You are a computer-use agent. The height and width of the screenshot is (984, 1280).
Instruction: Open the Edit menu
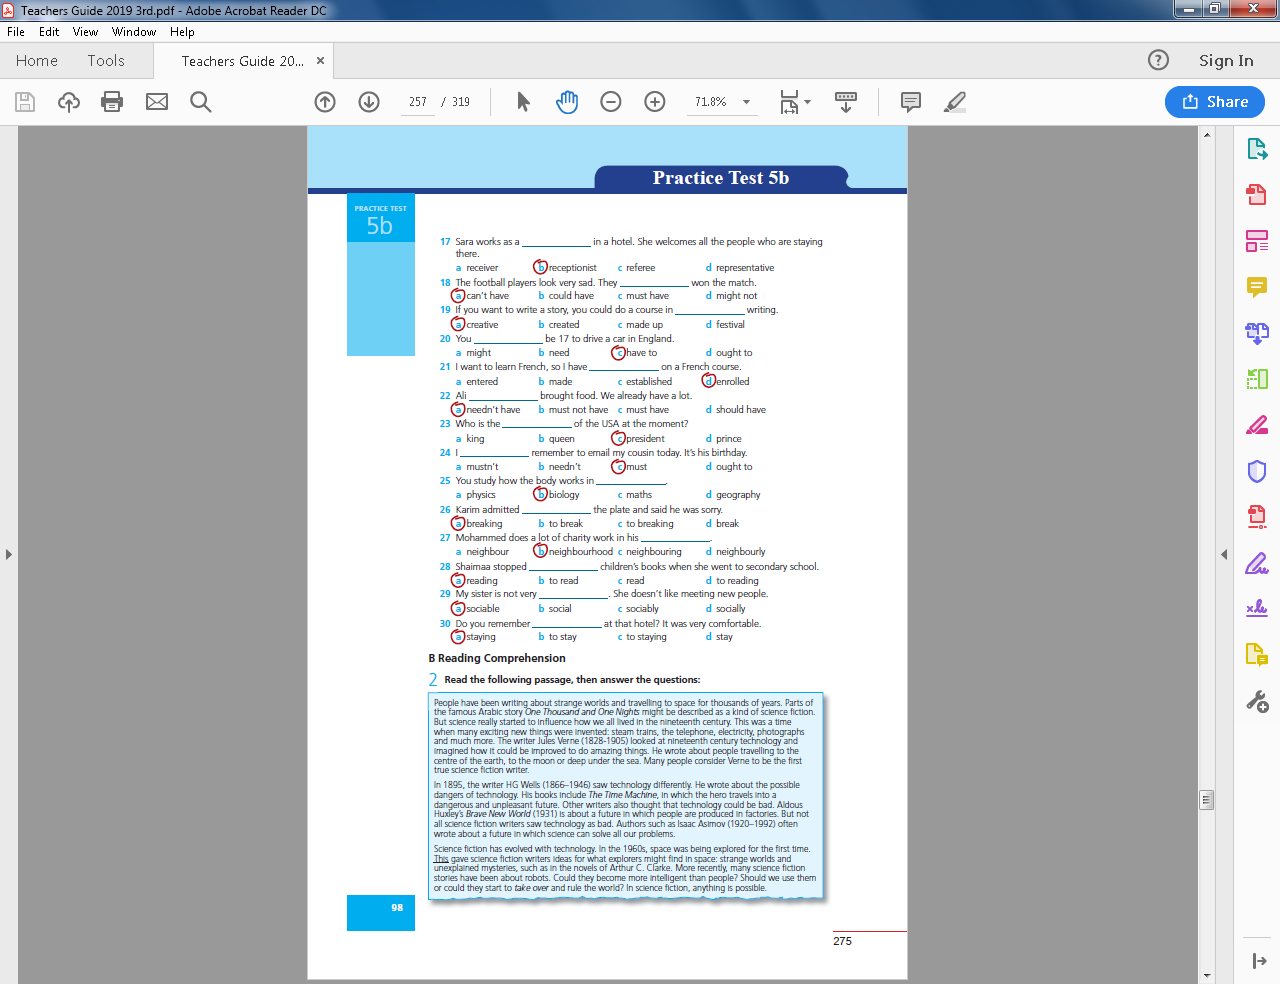pos(49,32)
